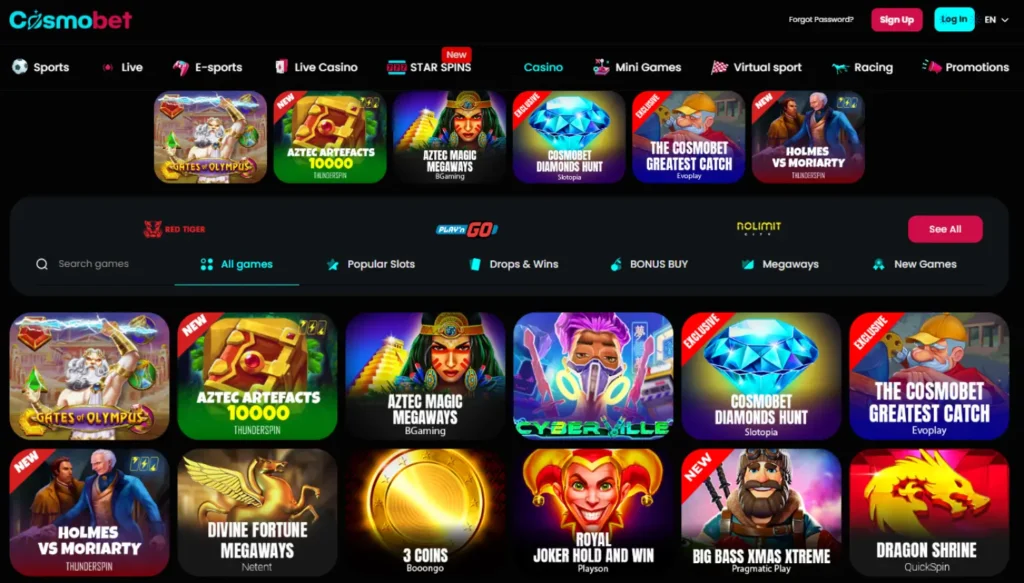Click the Sign Up button

click(x=897, y=20)
